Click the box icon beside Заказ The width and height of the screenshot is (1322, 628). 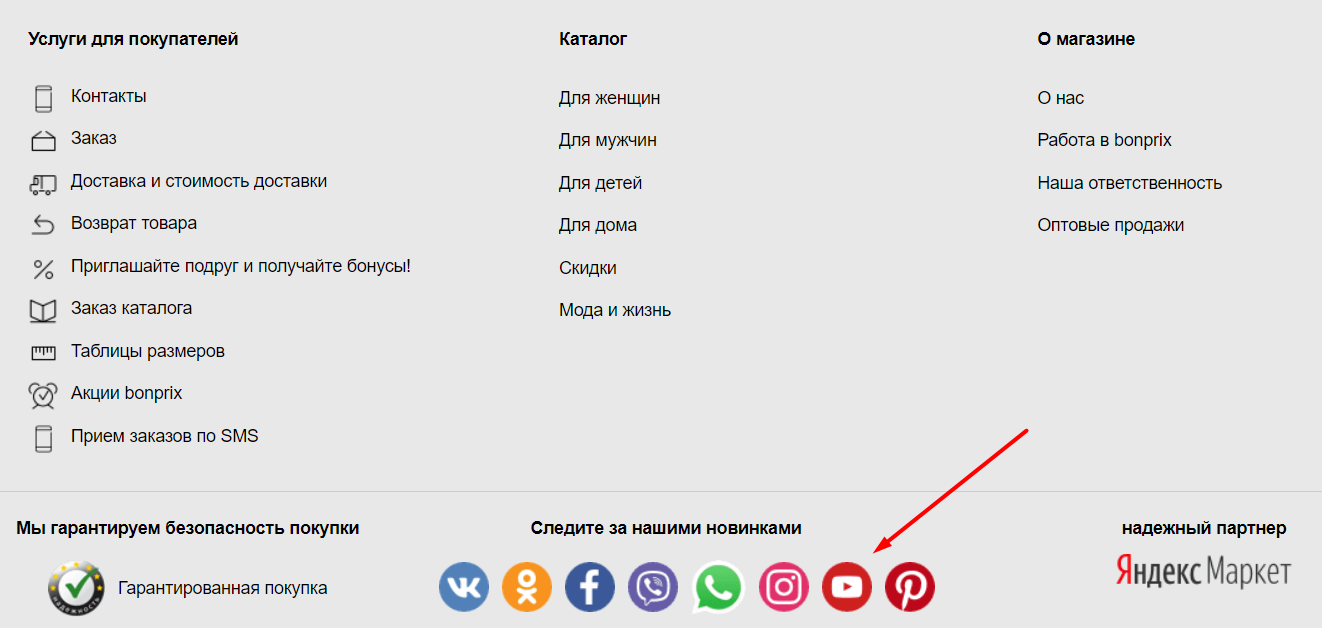click(43, 141)
